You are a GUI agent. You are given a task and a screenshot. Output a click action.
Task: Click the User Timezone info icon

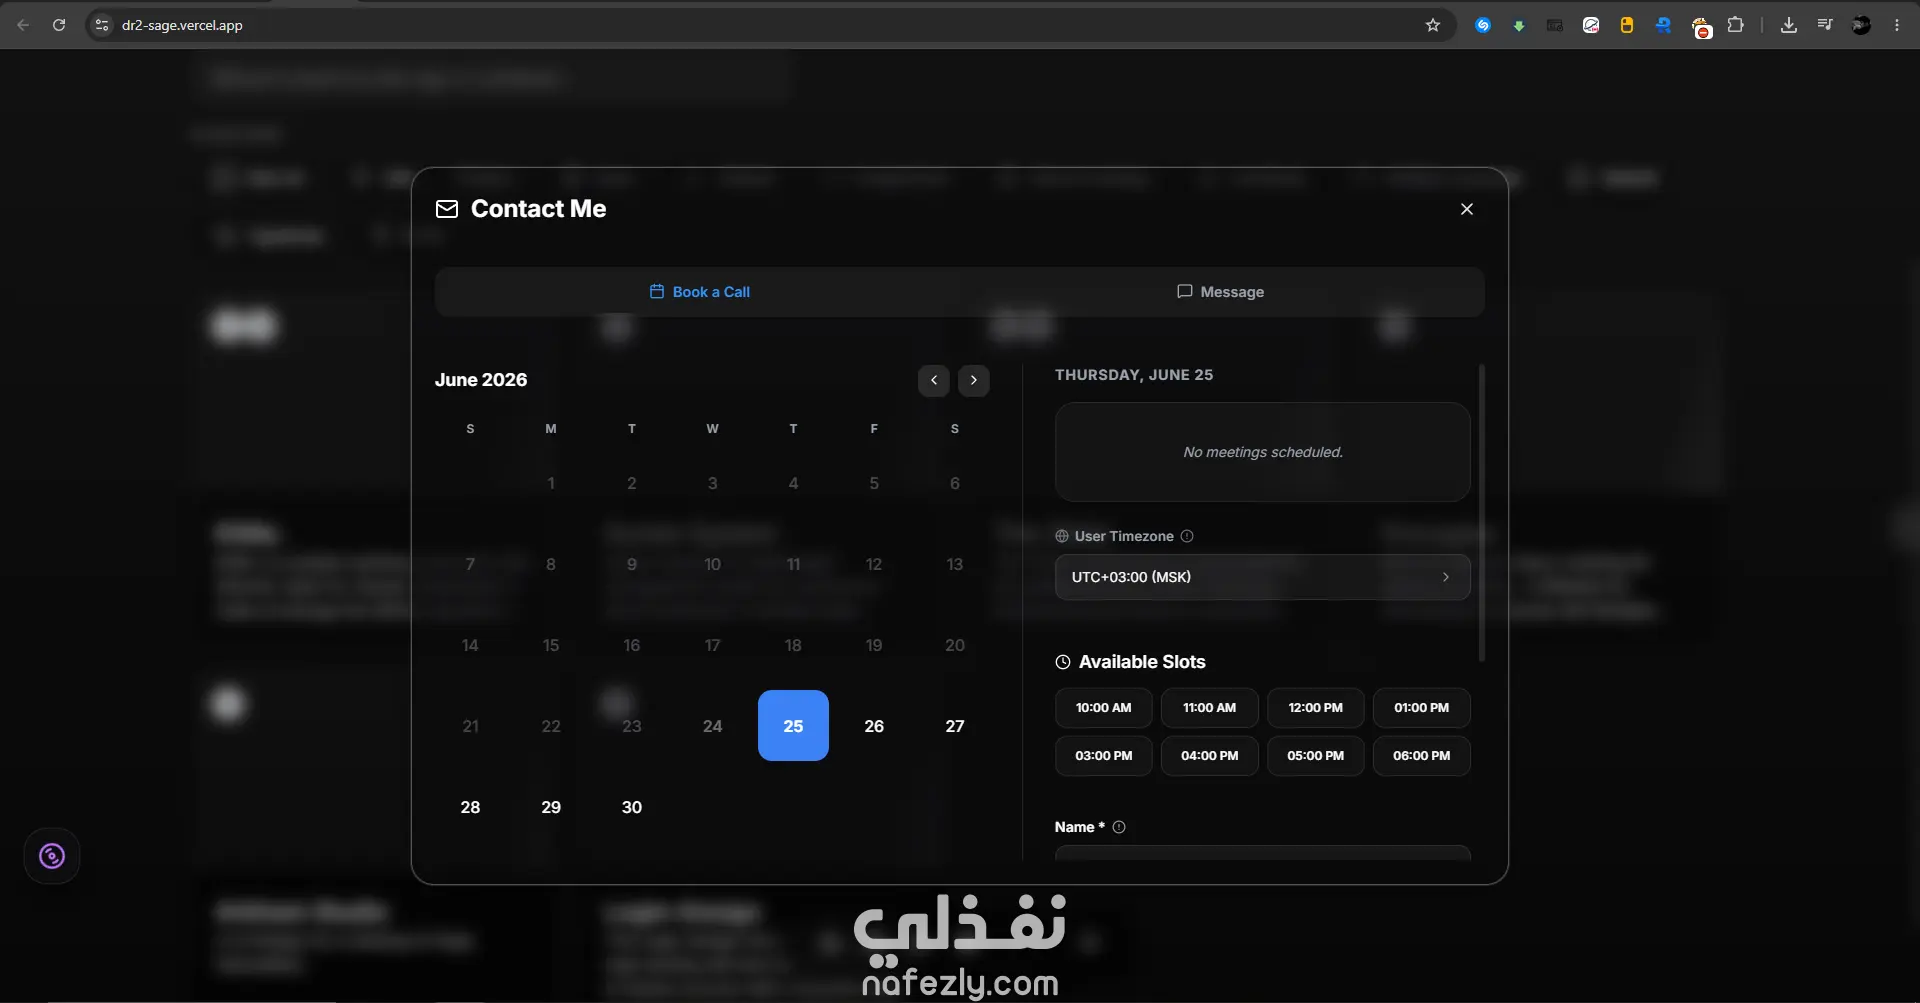1187,536
